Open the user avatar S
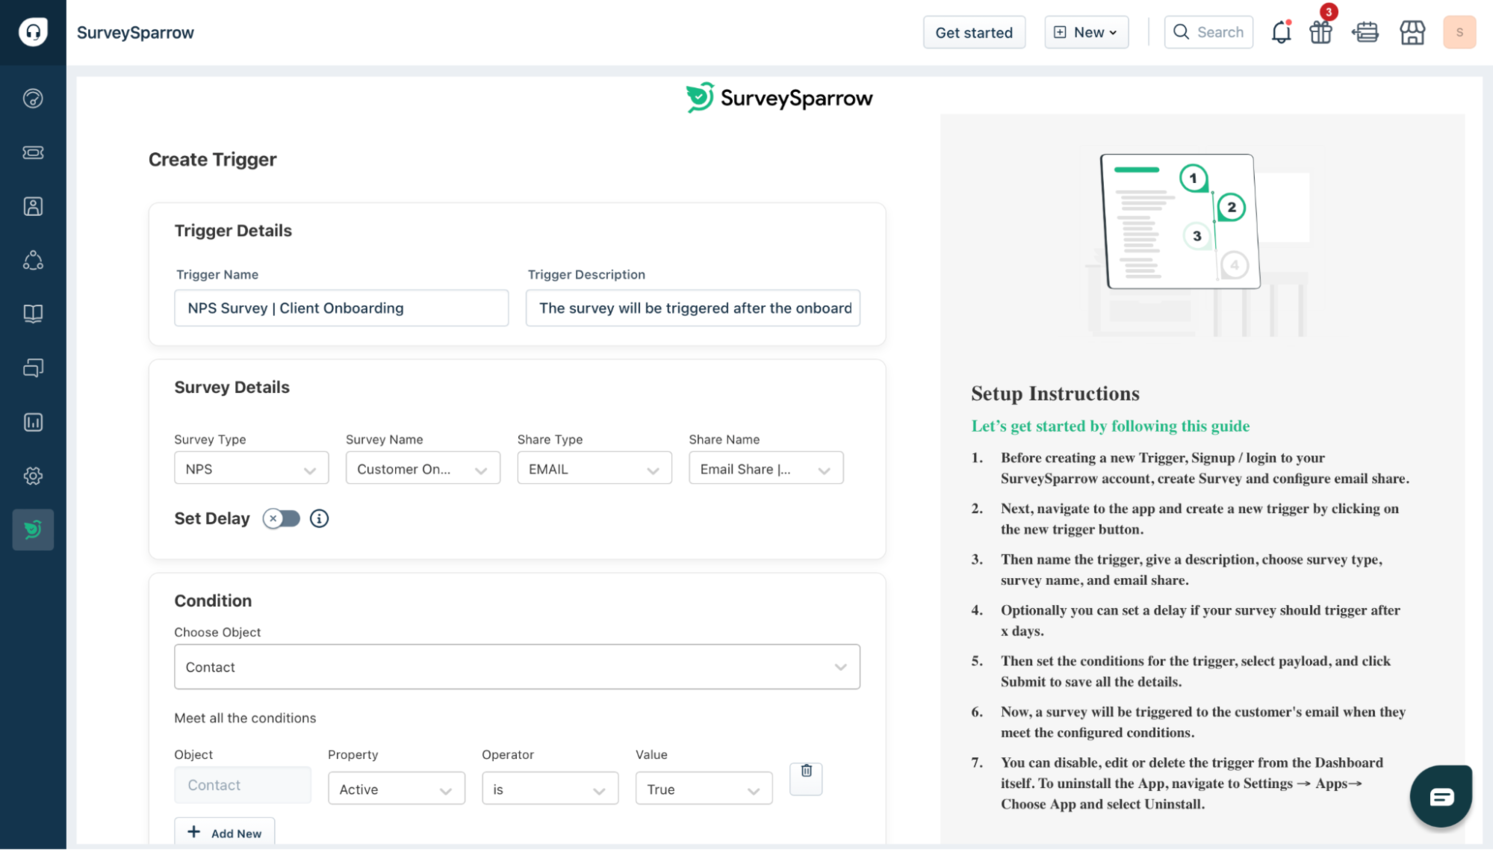Image resolution: width=1493 pixels, height=850 pixels. click(x=1459, y=32)
